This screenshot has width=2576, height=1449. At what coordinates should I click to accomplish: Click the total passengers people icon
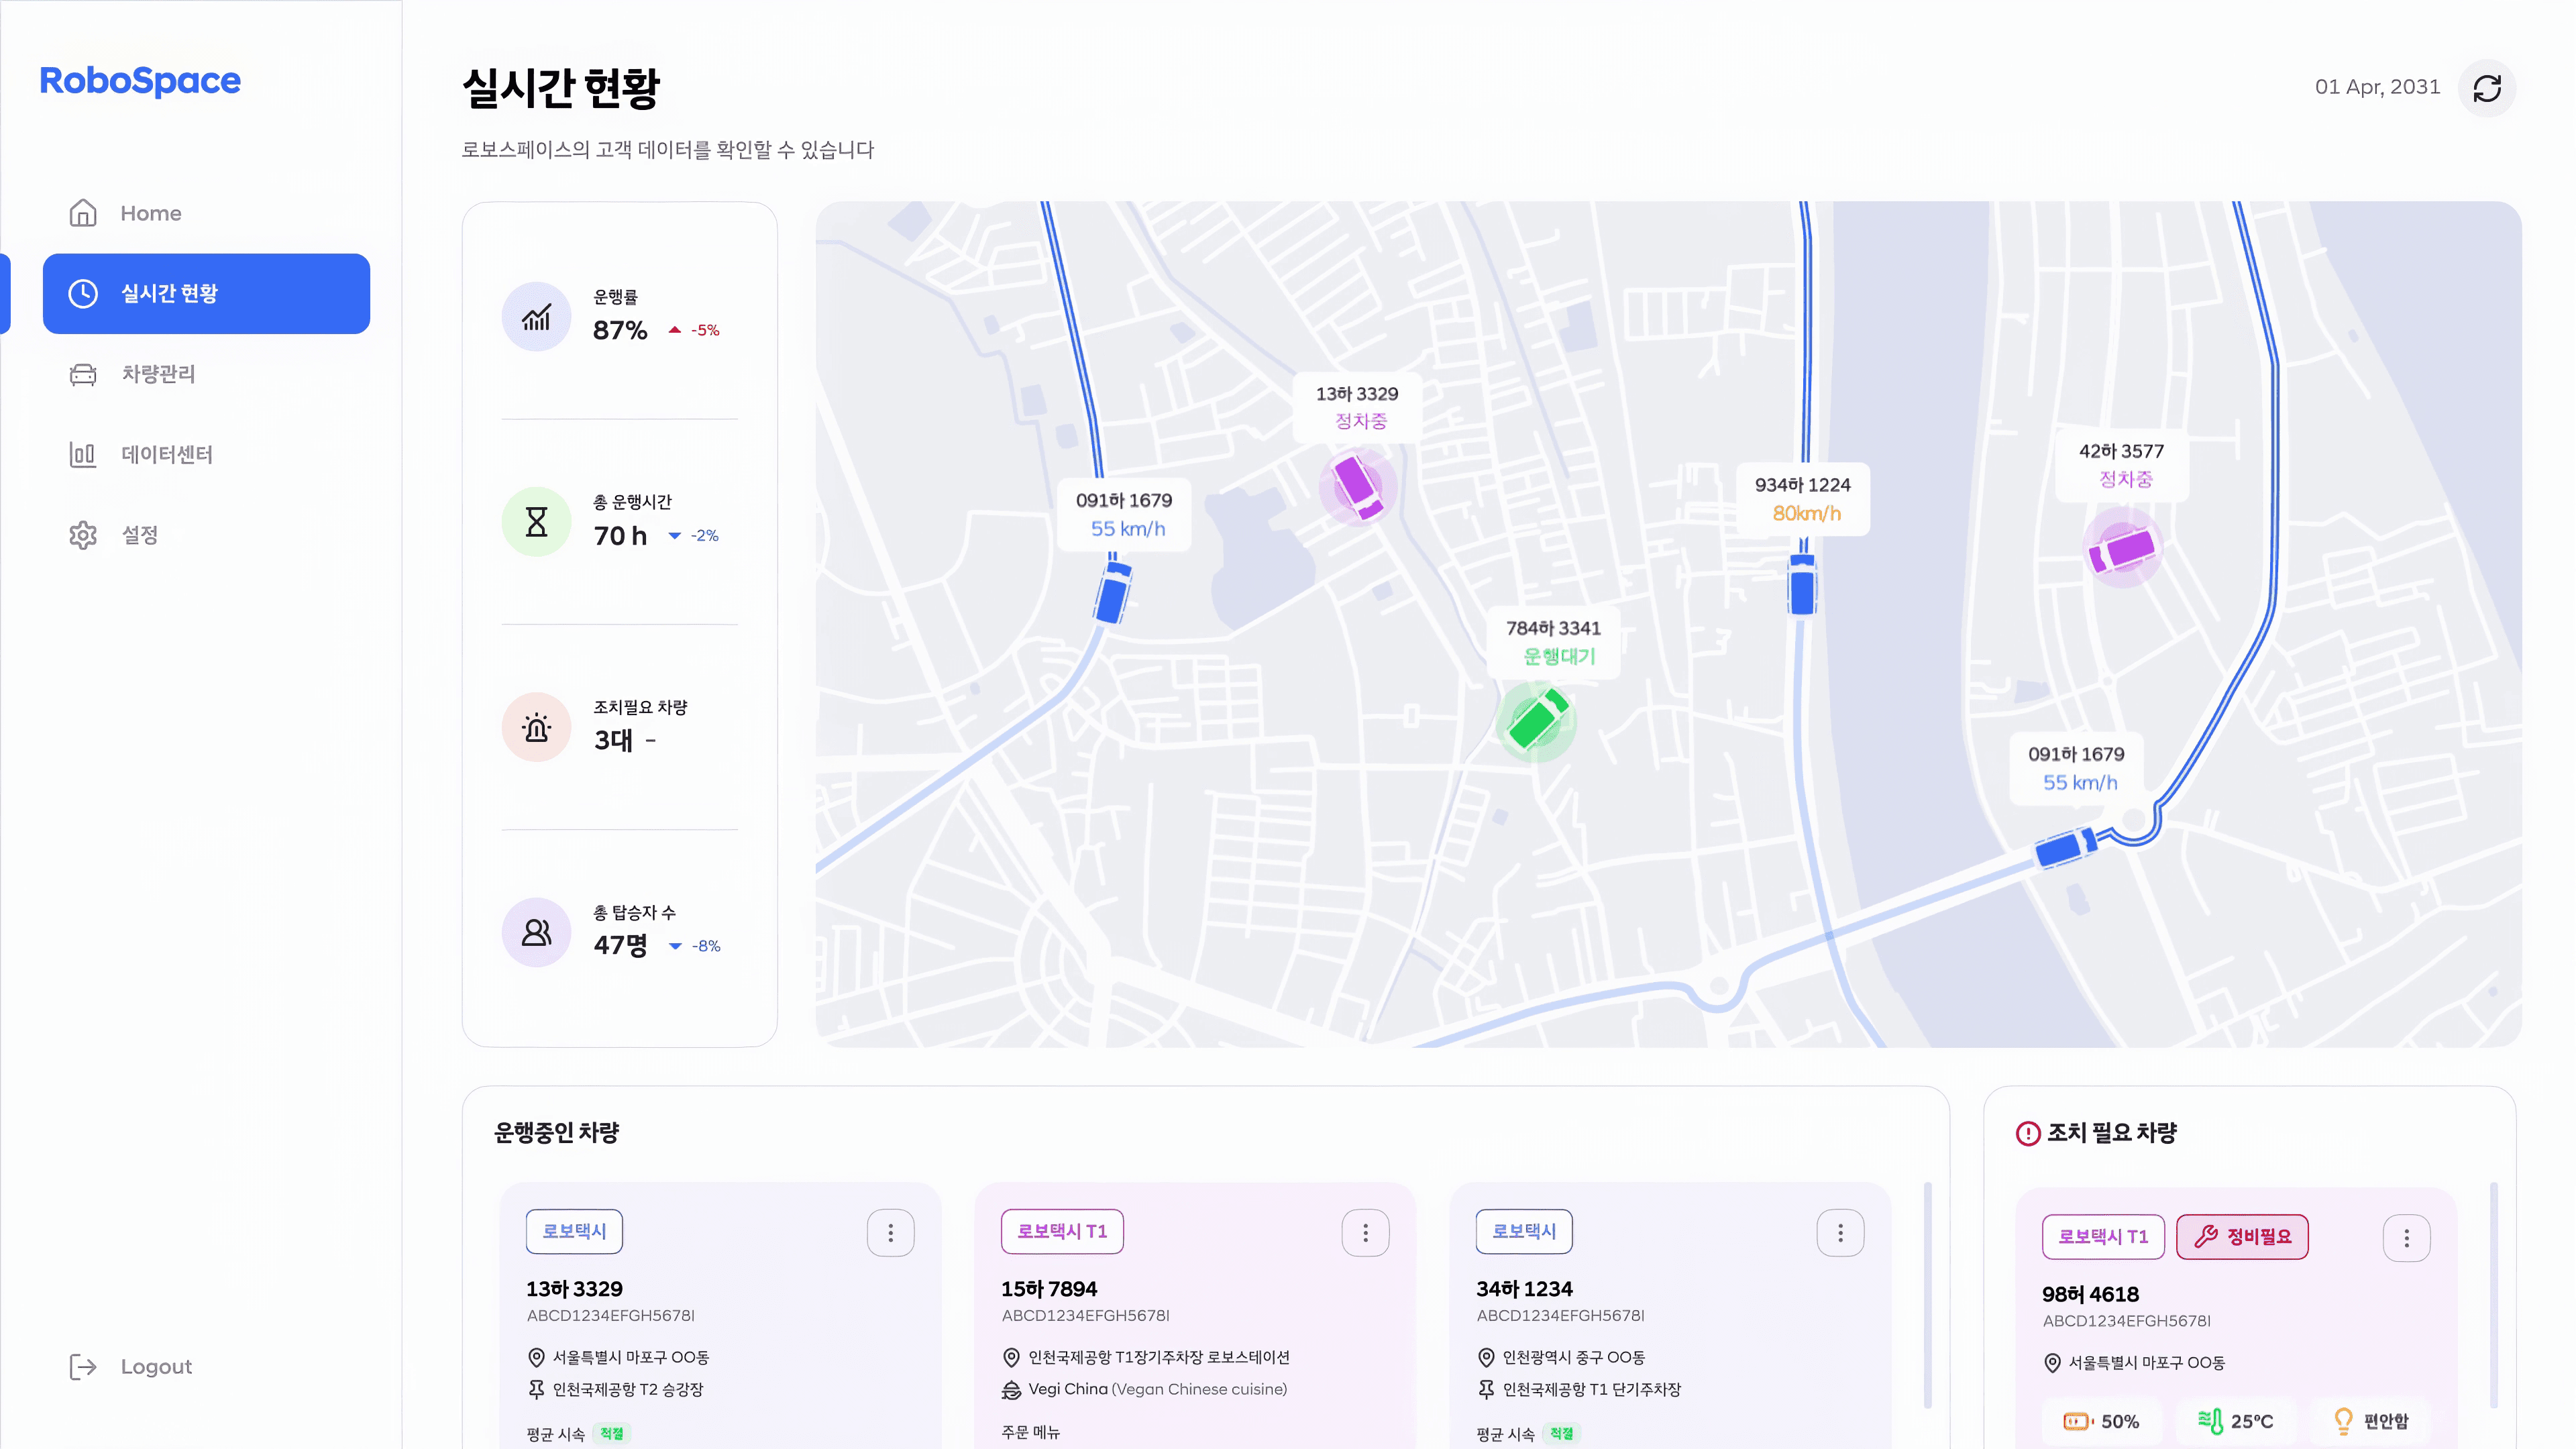[x=536, y=932]
